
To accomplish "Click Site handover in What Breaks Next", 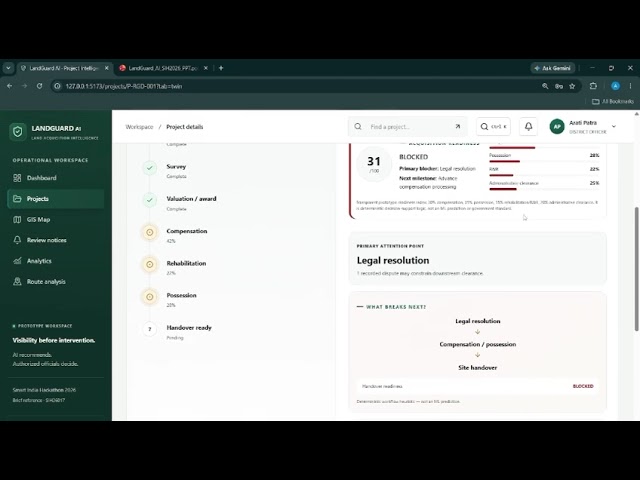I will tap(478, 367).
